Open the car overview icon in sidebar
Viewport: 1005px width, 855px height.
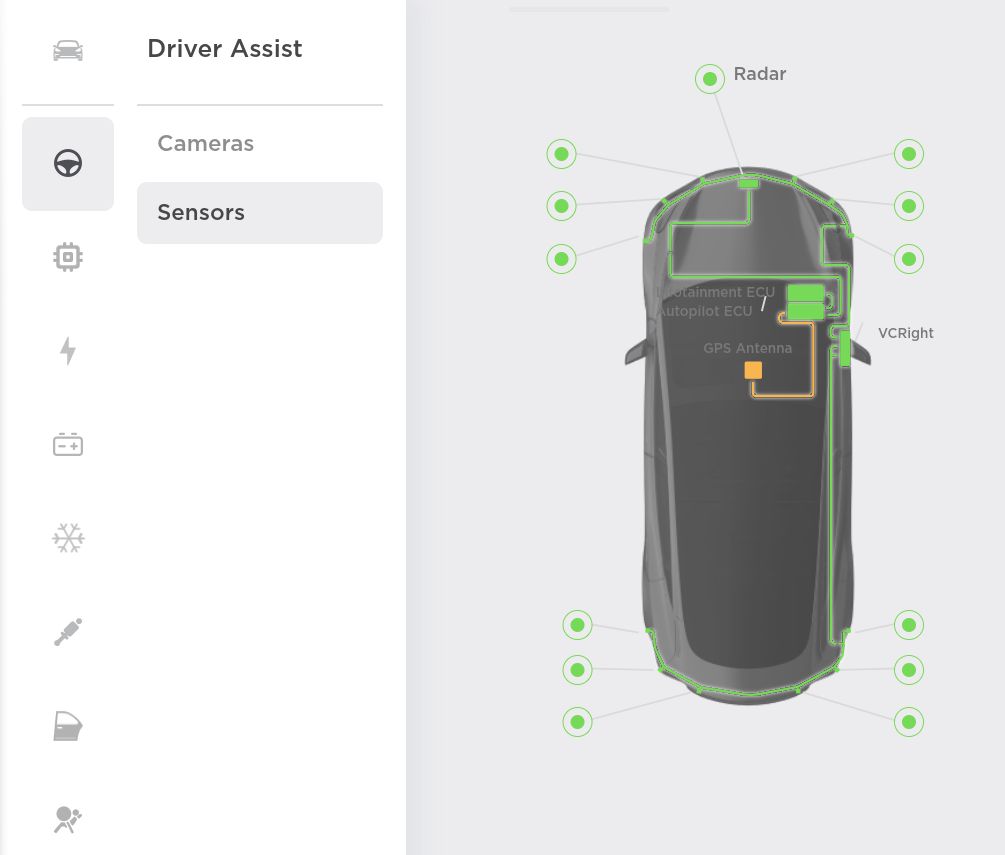pyautogui.click(x=68, y=50)
